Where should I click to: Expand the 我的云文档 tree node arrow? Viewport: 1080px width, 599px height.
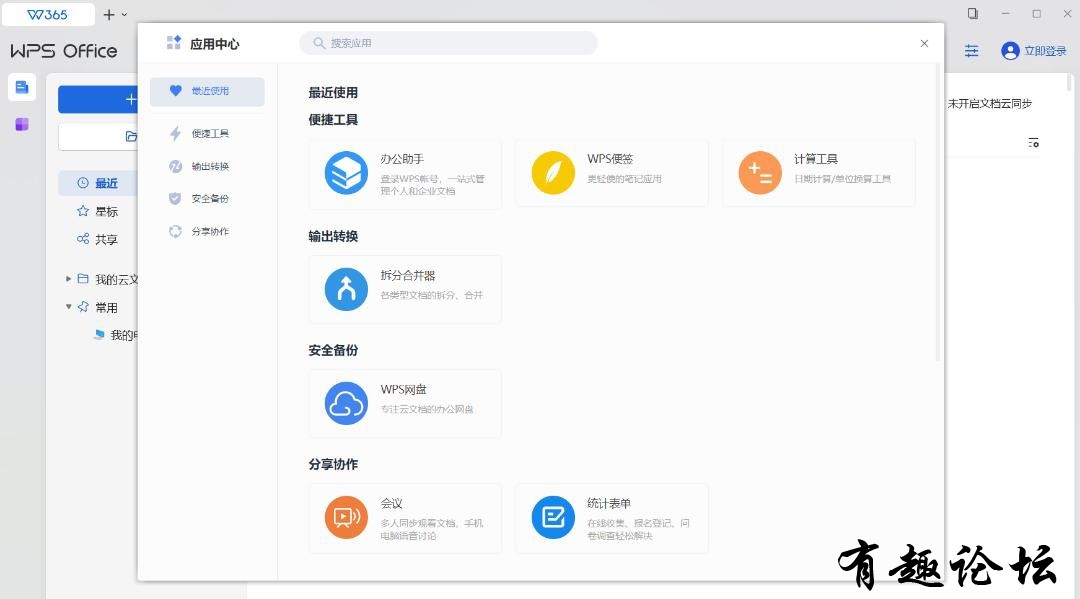tap(68, 279)
